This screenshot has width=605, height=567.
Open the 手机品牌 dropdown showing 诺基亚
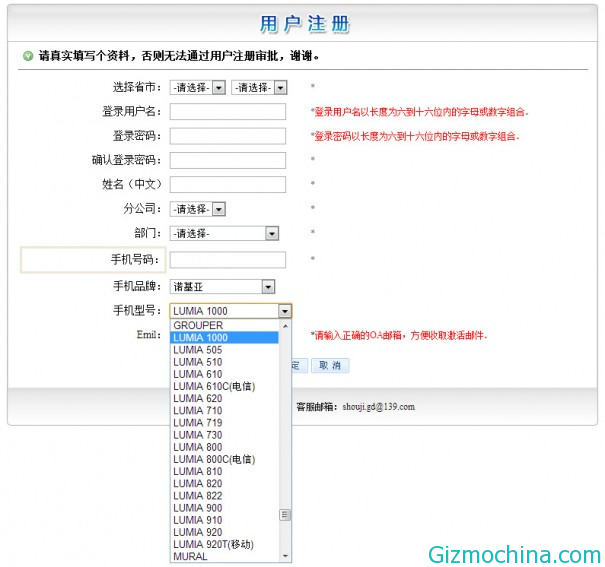click(222, 287)
